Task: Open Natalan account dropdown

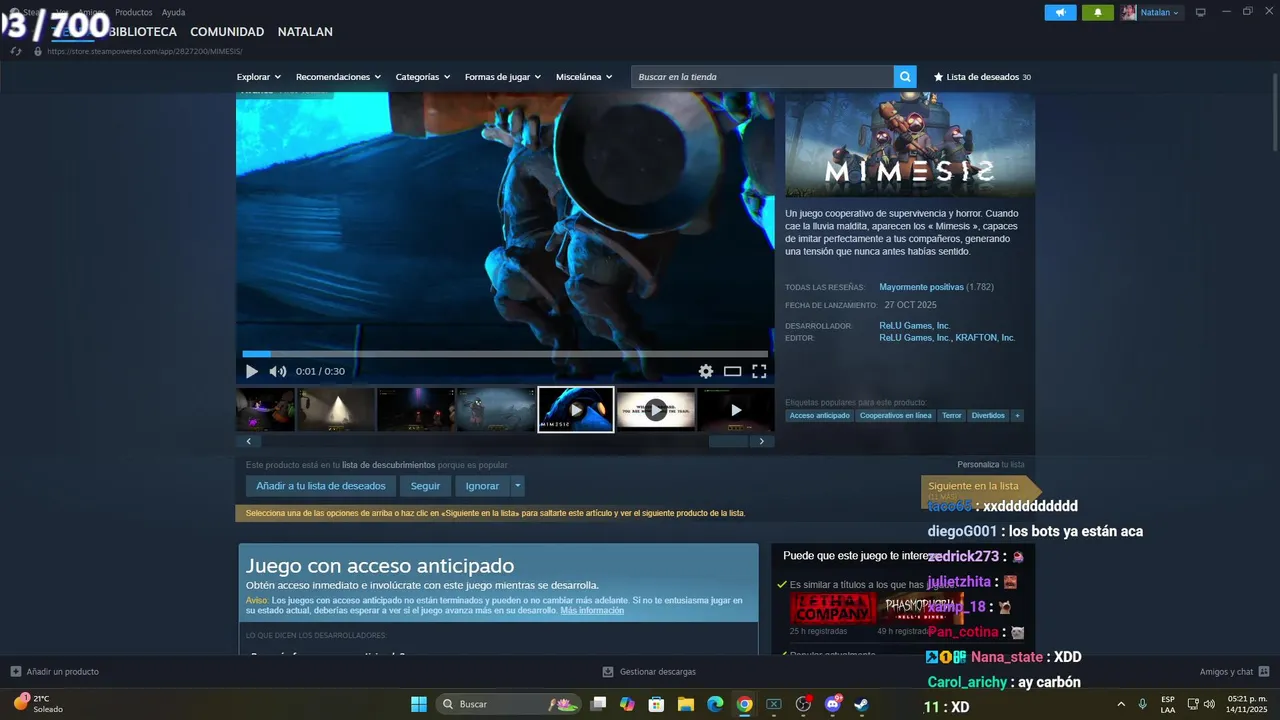Action: coord(1151,13)
